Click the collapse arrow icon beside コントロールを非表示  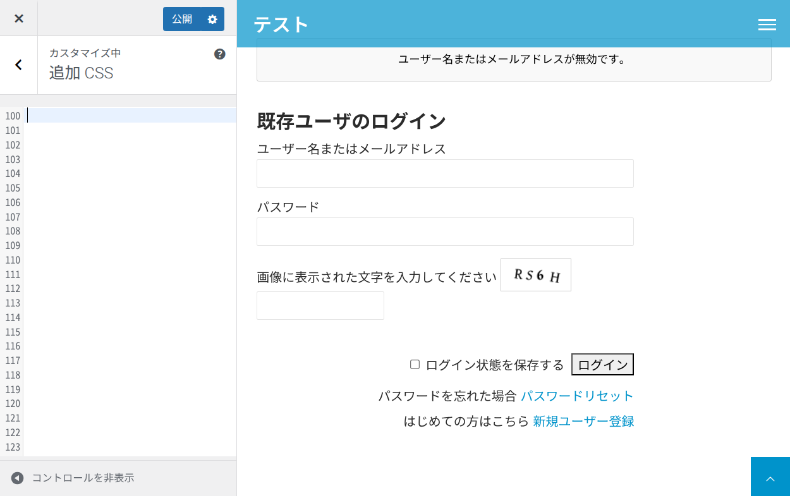point(17,478)
